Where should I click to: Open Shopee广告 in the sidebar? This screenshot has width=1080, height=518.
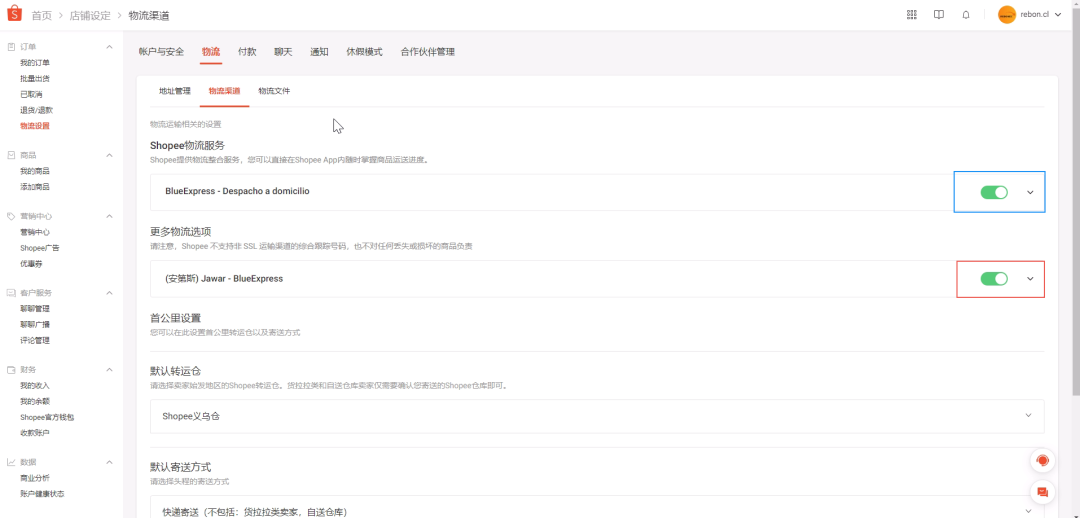coord(40,248)
